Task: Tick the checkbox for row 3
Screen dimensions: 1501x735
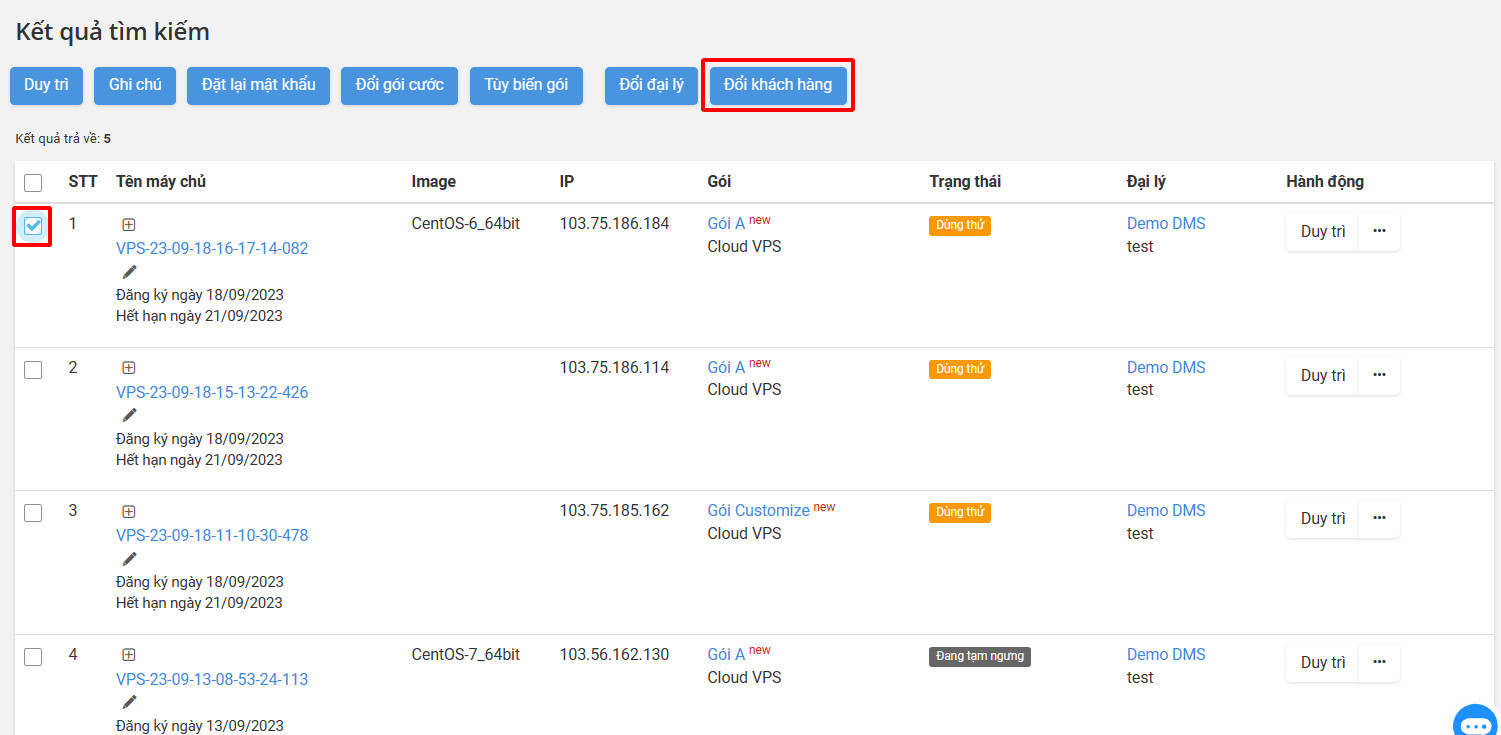Action: tap(33, 513)
